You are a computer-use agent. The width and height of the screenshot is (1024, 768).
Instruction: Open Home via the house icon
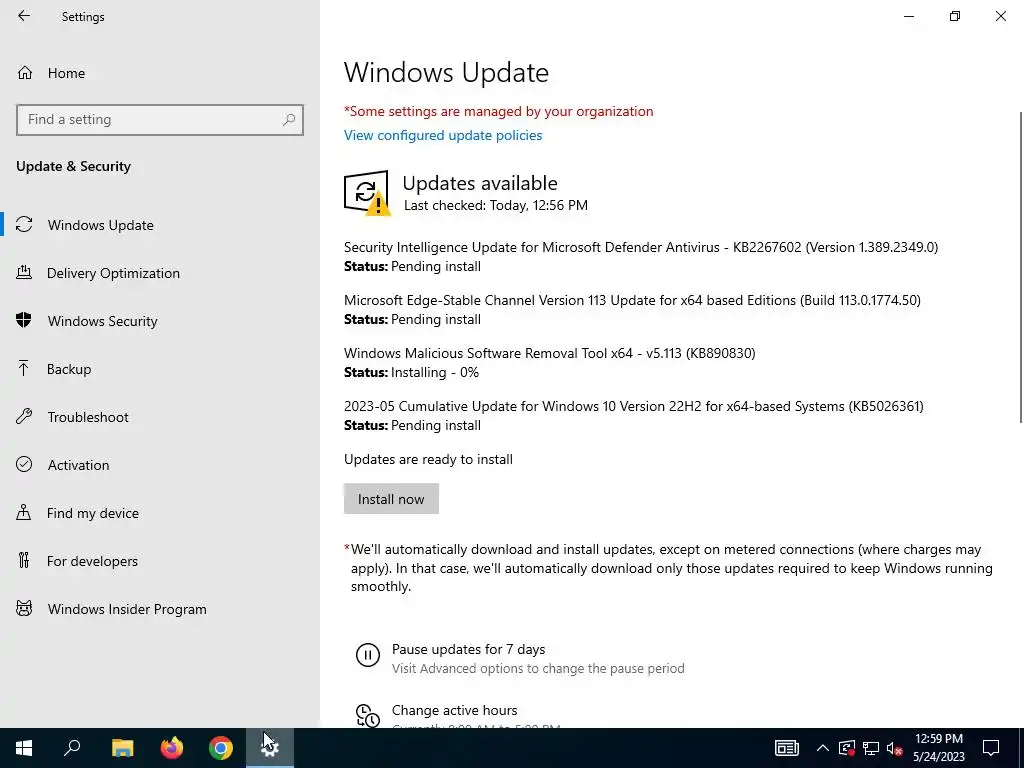click(25, 72)
